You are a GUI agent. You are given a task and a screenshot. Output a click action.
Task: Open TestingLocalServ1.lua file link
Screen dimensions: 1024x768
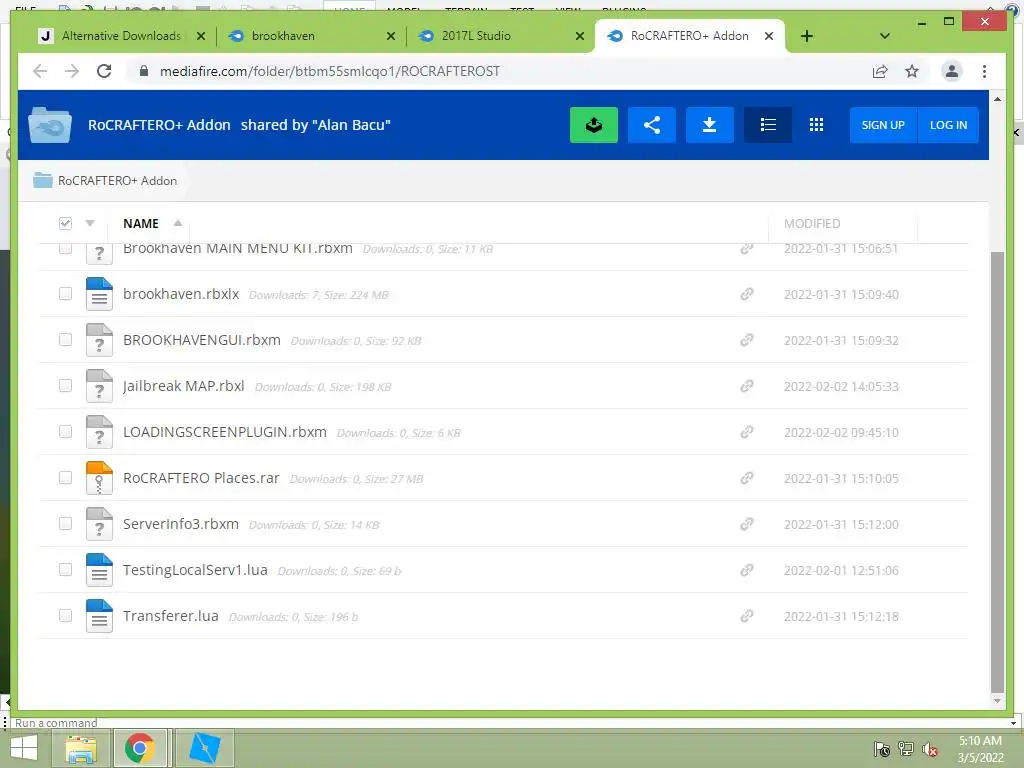(x=195, y=570)
